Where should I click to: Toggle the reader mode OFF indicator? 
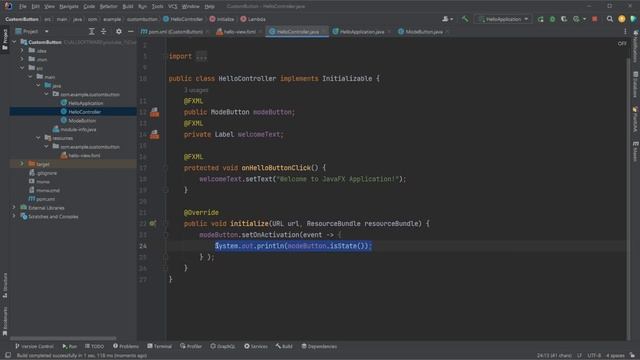click(x=622, y=43)
